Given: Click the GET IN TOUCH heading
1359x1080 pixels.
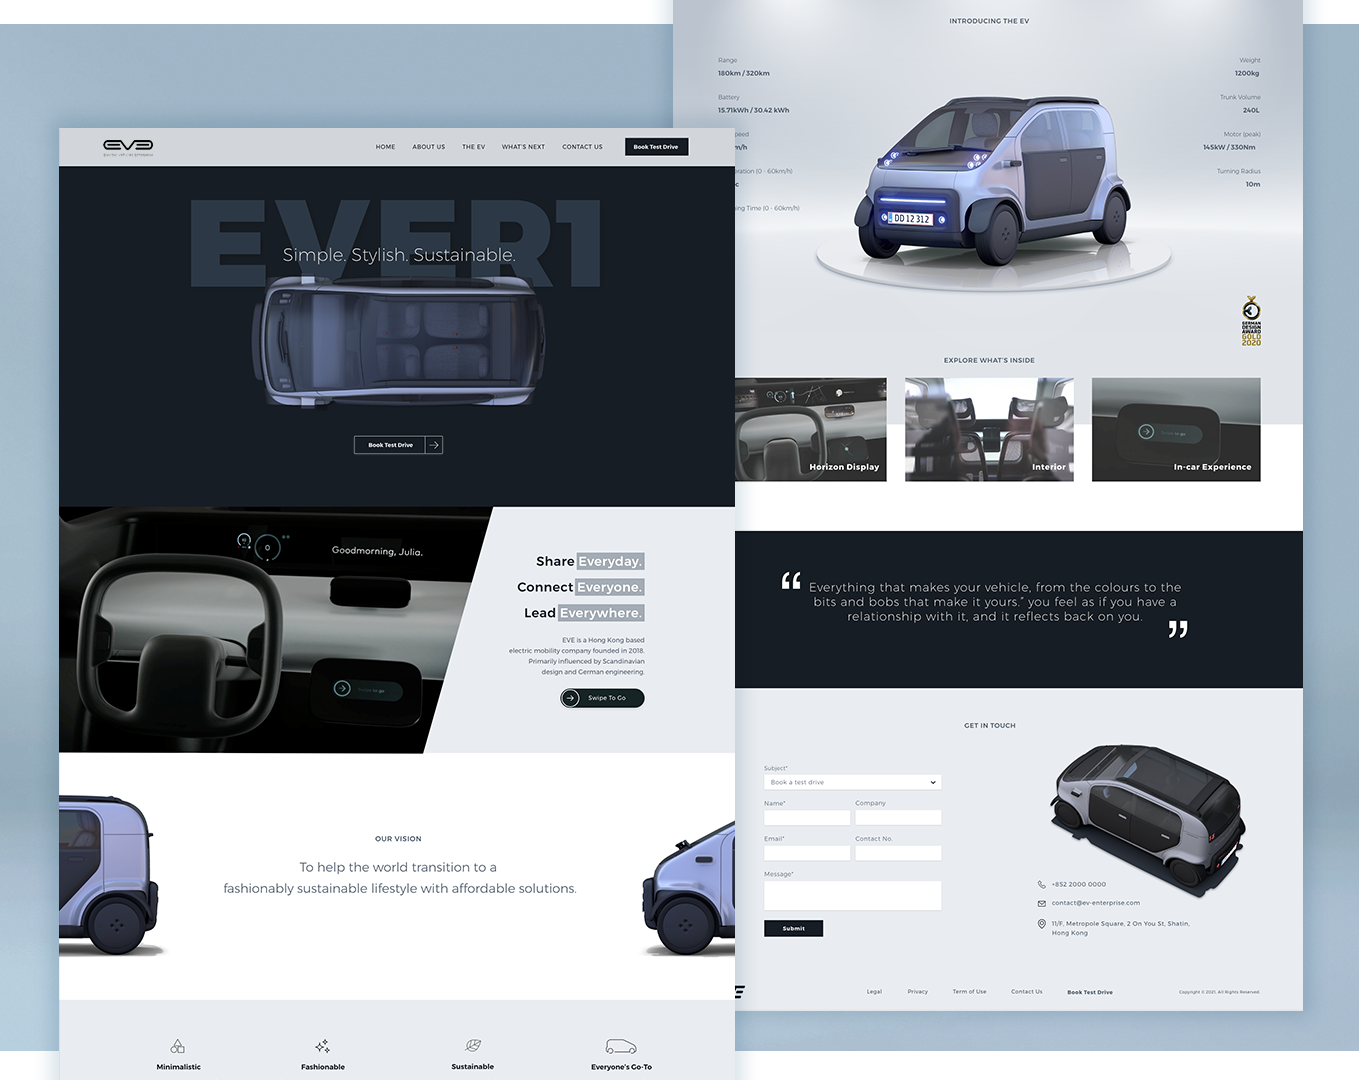Looking at the screenshot, I should click(x=990, y=726).
